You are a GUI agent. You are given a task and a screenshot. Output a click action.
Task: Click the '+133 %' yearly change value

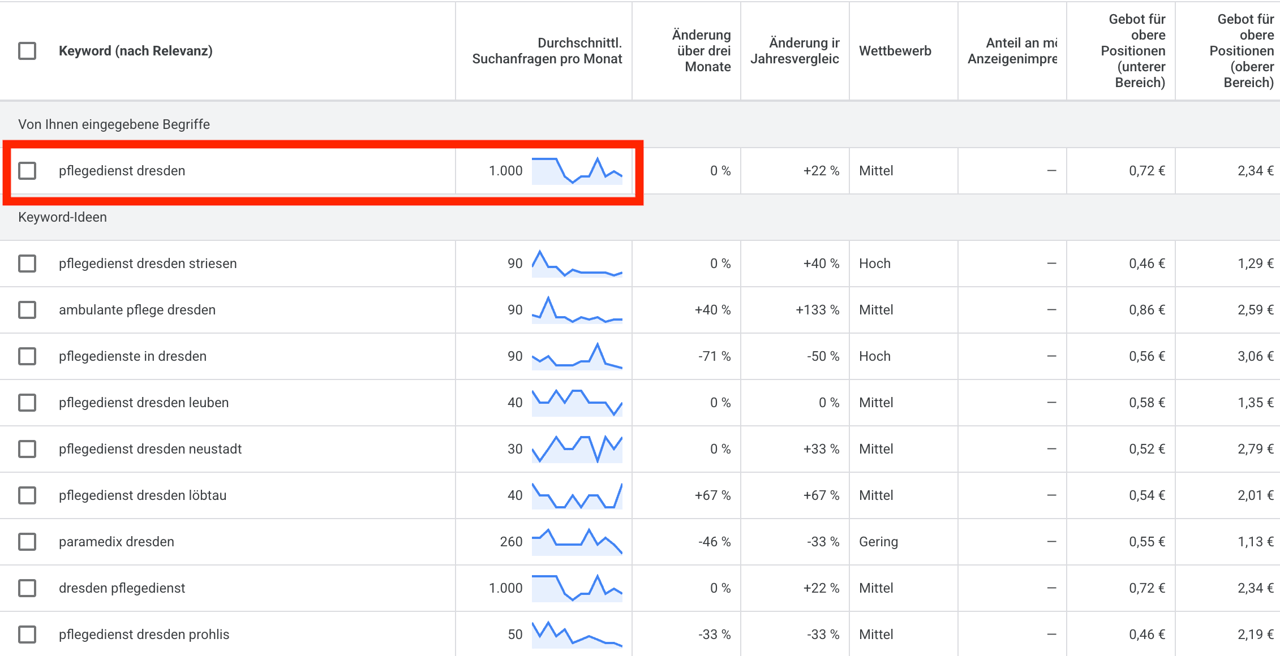[x=818, y=310]
